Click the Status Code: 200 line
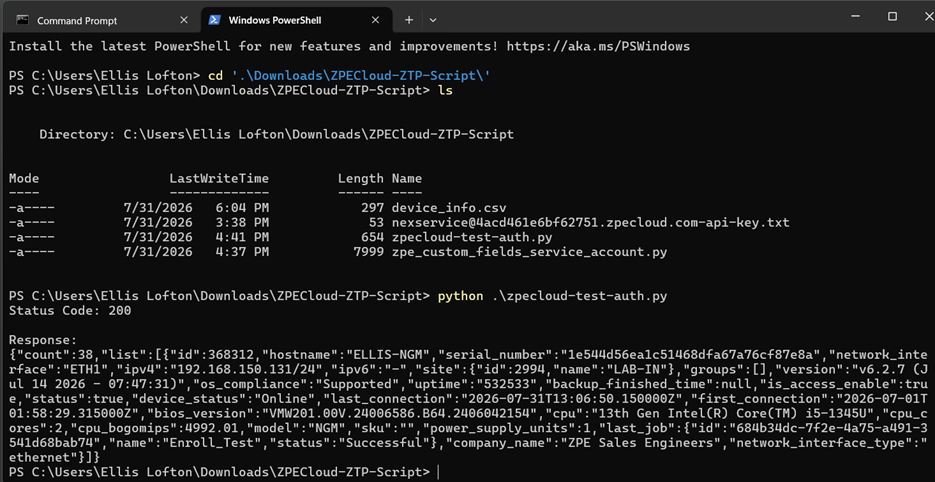The height and width of the screenshot is (482, 935). (x=70, y=311)
